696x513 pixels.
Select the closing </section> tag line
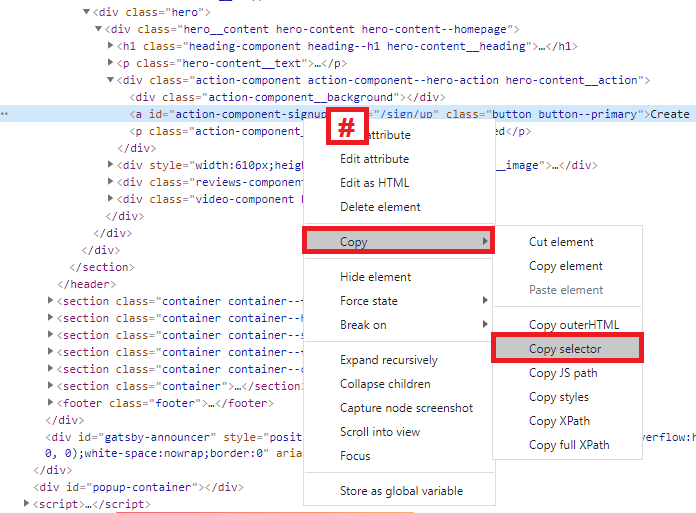tap(102, 267)
